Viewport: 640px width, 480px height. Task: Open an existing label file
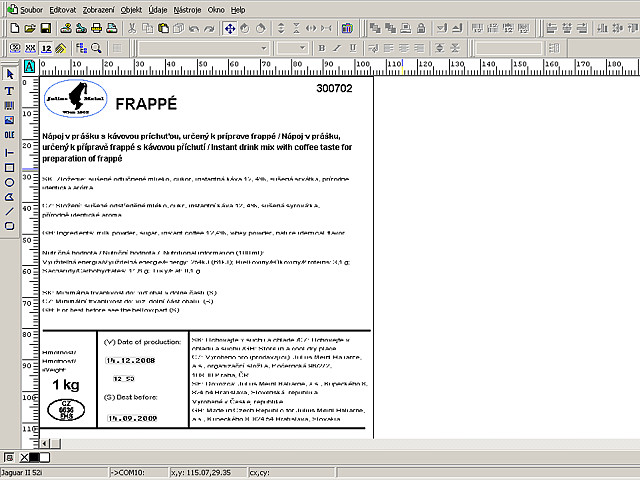click(30, 28)
